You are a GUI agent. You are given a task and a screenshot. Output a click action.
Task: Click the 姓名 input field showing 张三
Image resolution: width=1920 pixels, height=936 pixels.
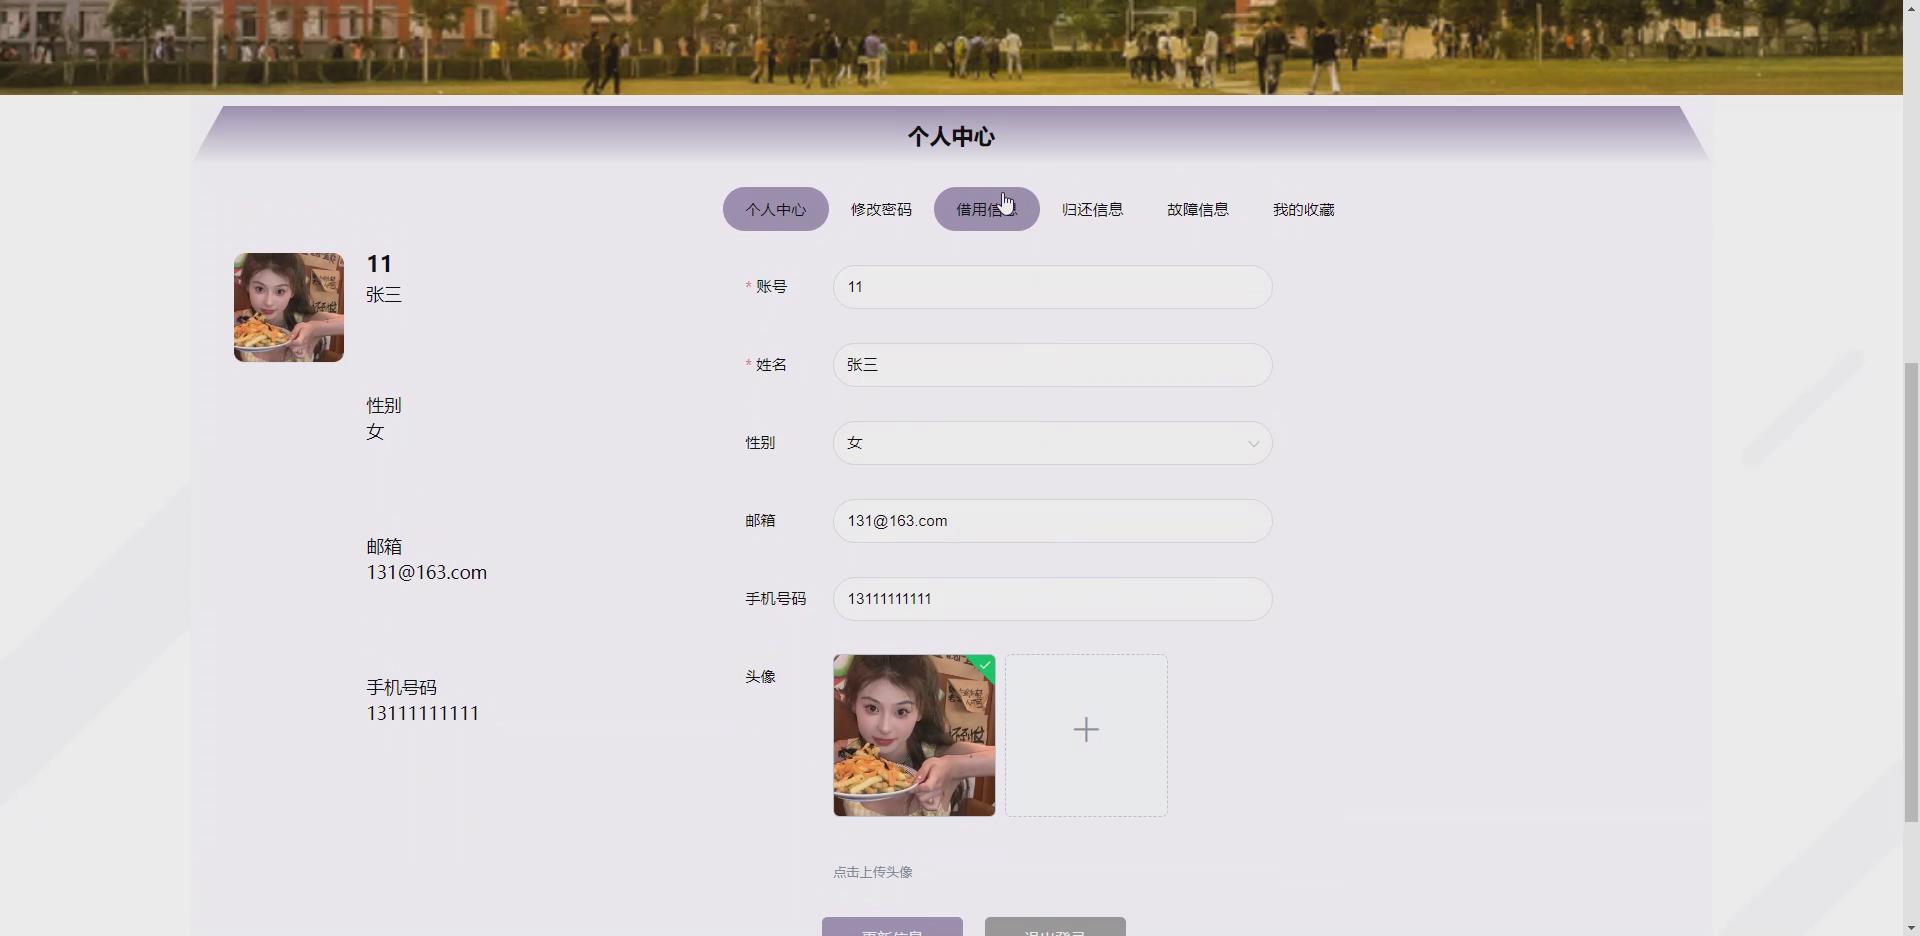(1052, 364)
